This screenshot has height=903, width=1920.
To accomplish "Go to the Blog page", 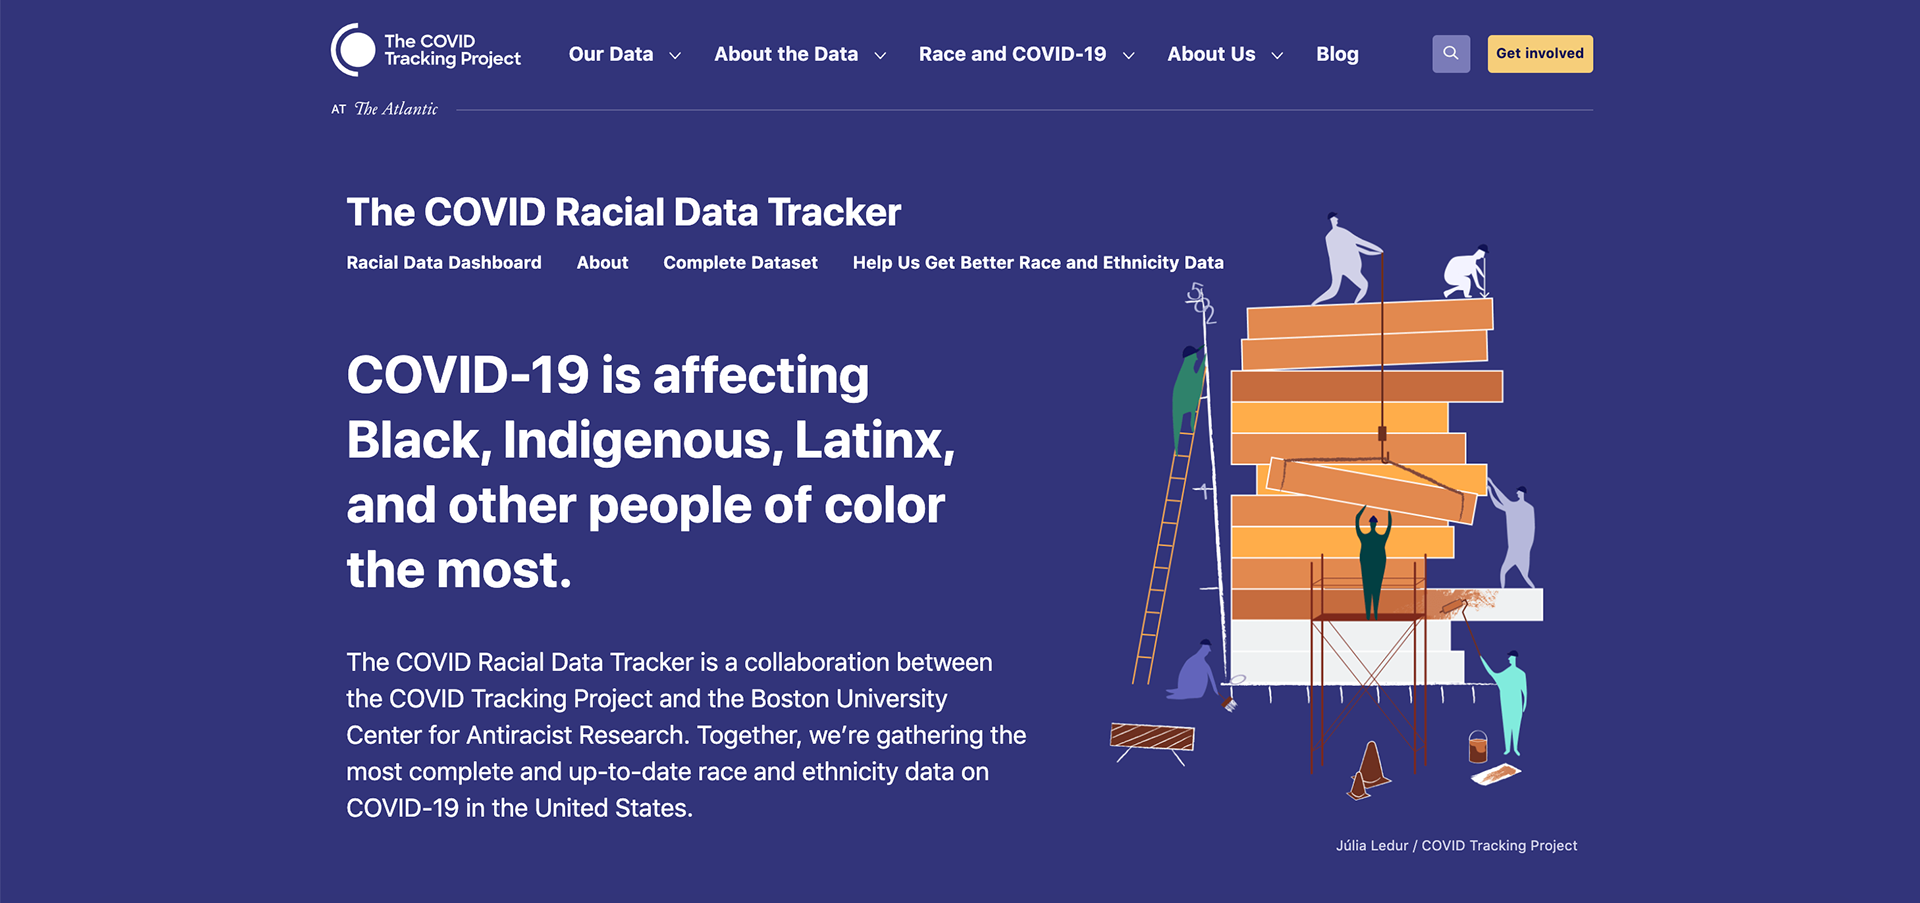I will (1337, 54).
